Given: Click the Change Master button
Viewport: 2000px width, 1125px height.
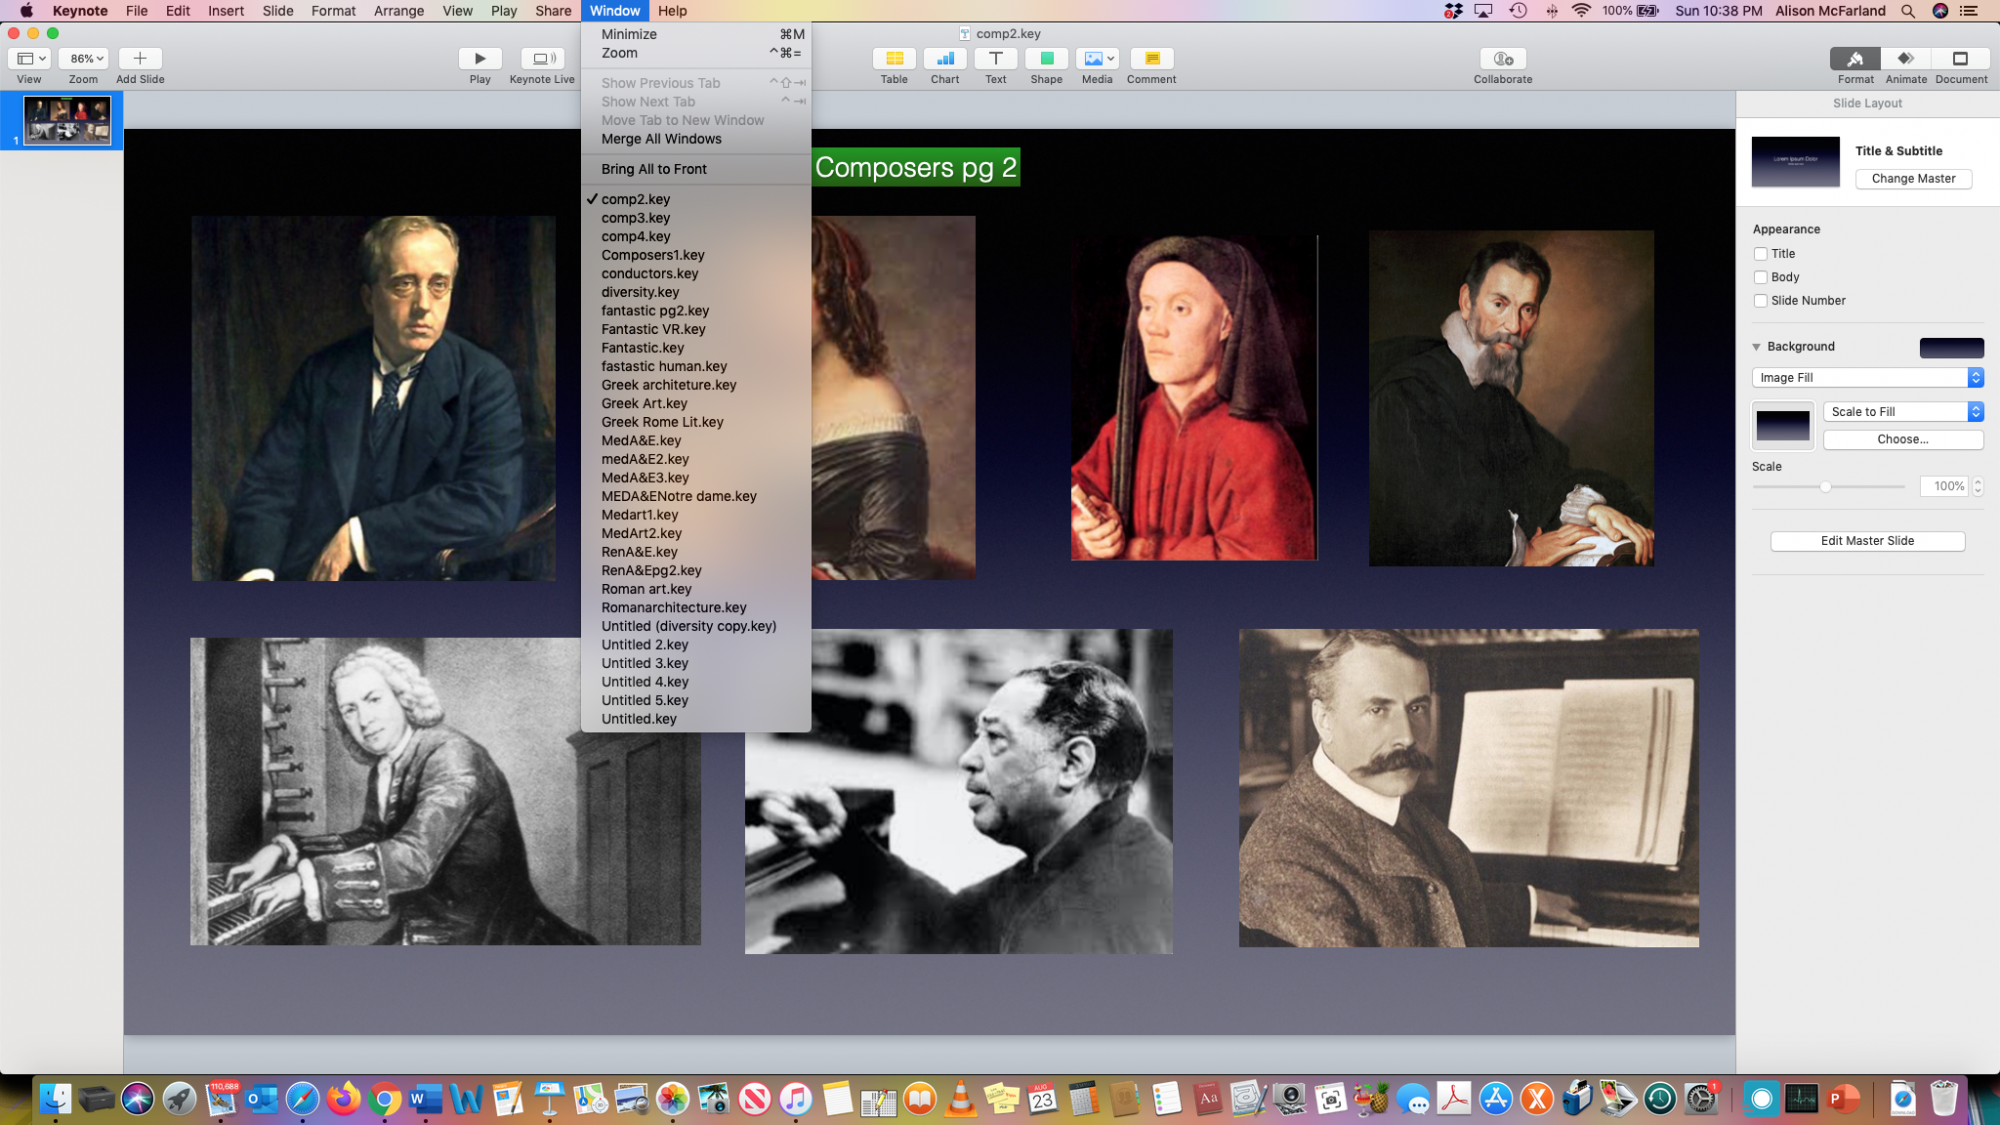Looking at the screenshot, I should [1913, 178].
